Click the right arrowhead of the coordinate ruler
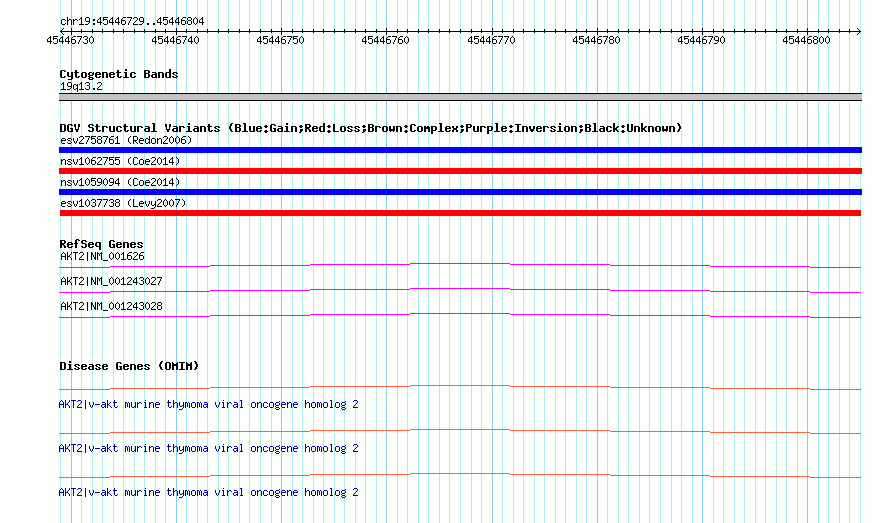 click(x=859, y=31)
